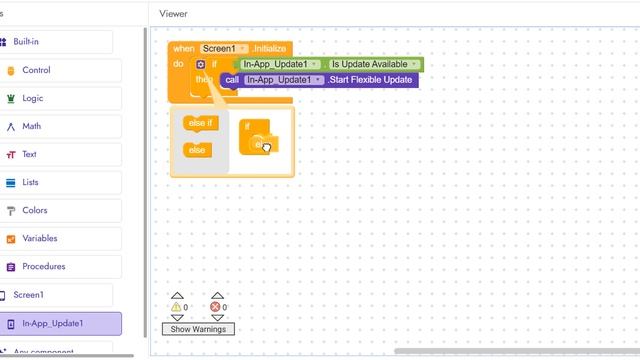Image resolution: width=640 pixels, height=360 pixels.
Task: Click the Text drawer icon
Action: click(11, 155)
